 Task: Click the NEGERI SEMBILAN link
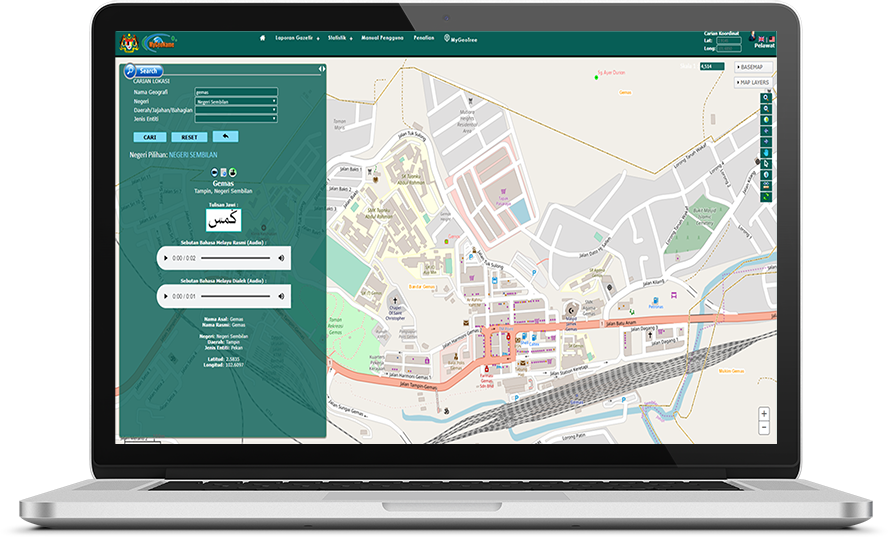tap(193, 155)
